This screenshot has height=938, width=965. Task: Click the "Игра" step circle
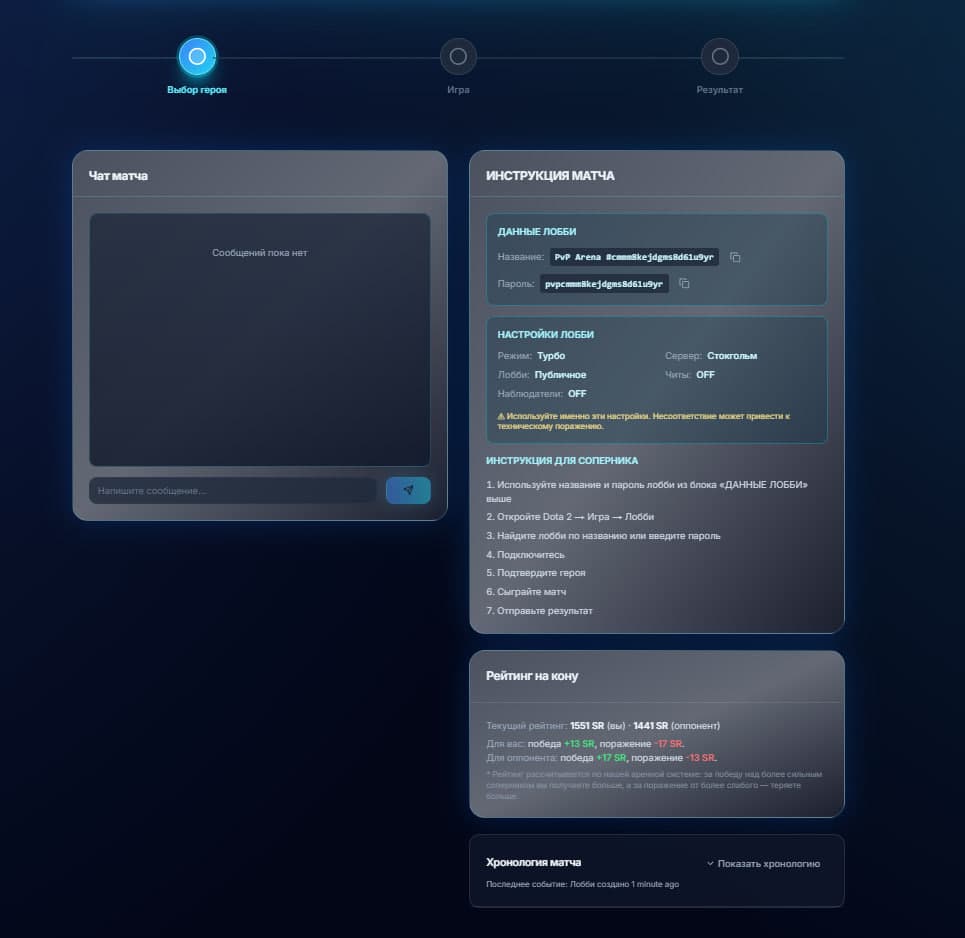tap(458, 56)
